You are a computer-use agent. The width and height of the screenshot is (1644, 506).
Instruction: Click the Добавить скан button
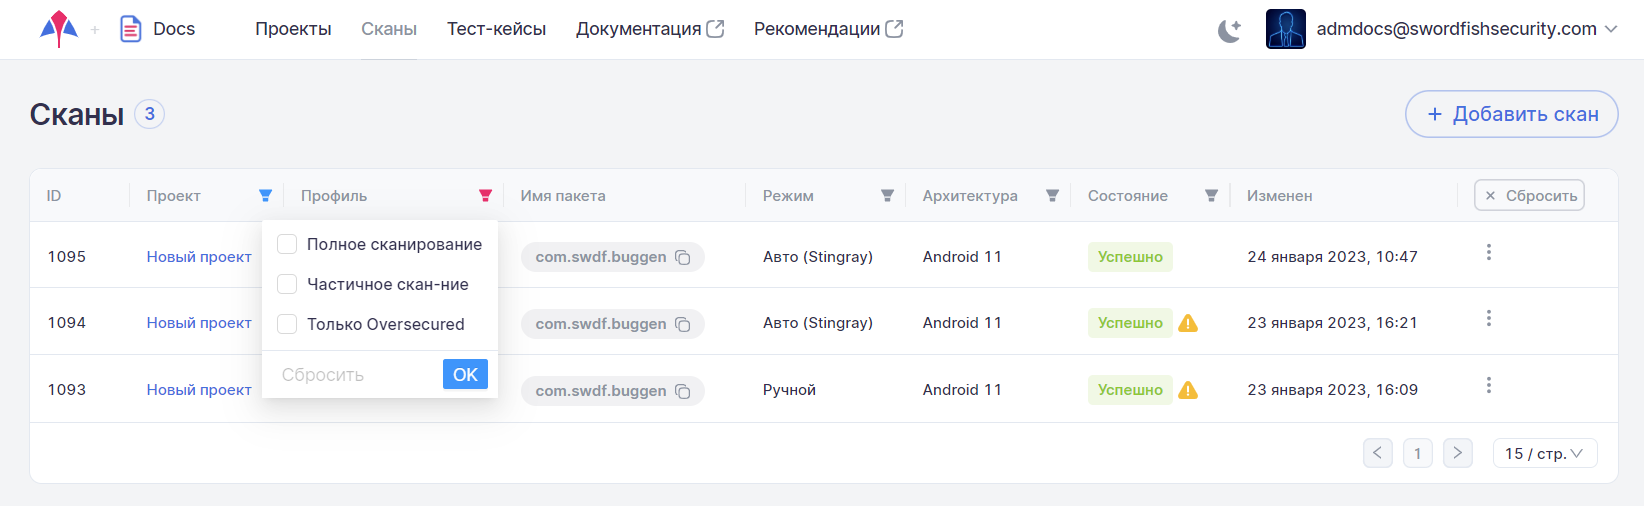tap(1512, 114)
